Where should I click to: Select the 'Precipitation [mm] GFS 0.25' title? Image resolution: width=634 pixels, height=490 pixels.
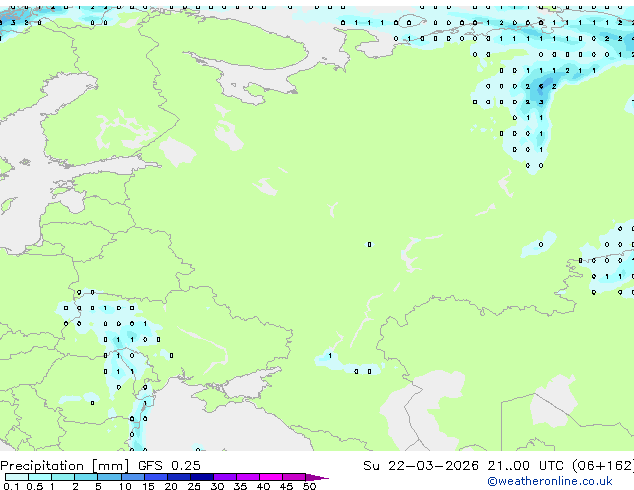coord(100,466)
